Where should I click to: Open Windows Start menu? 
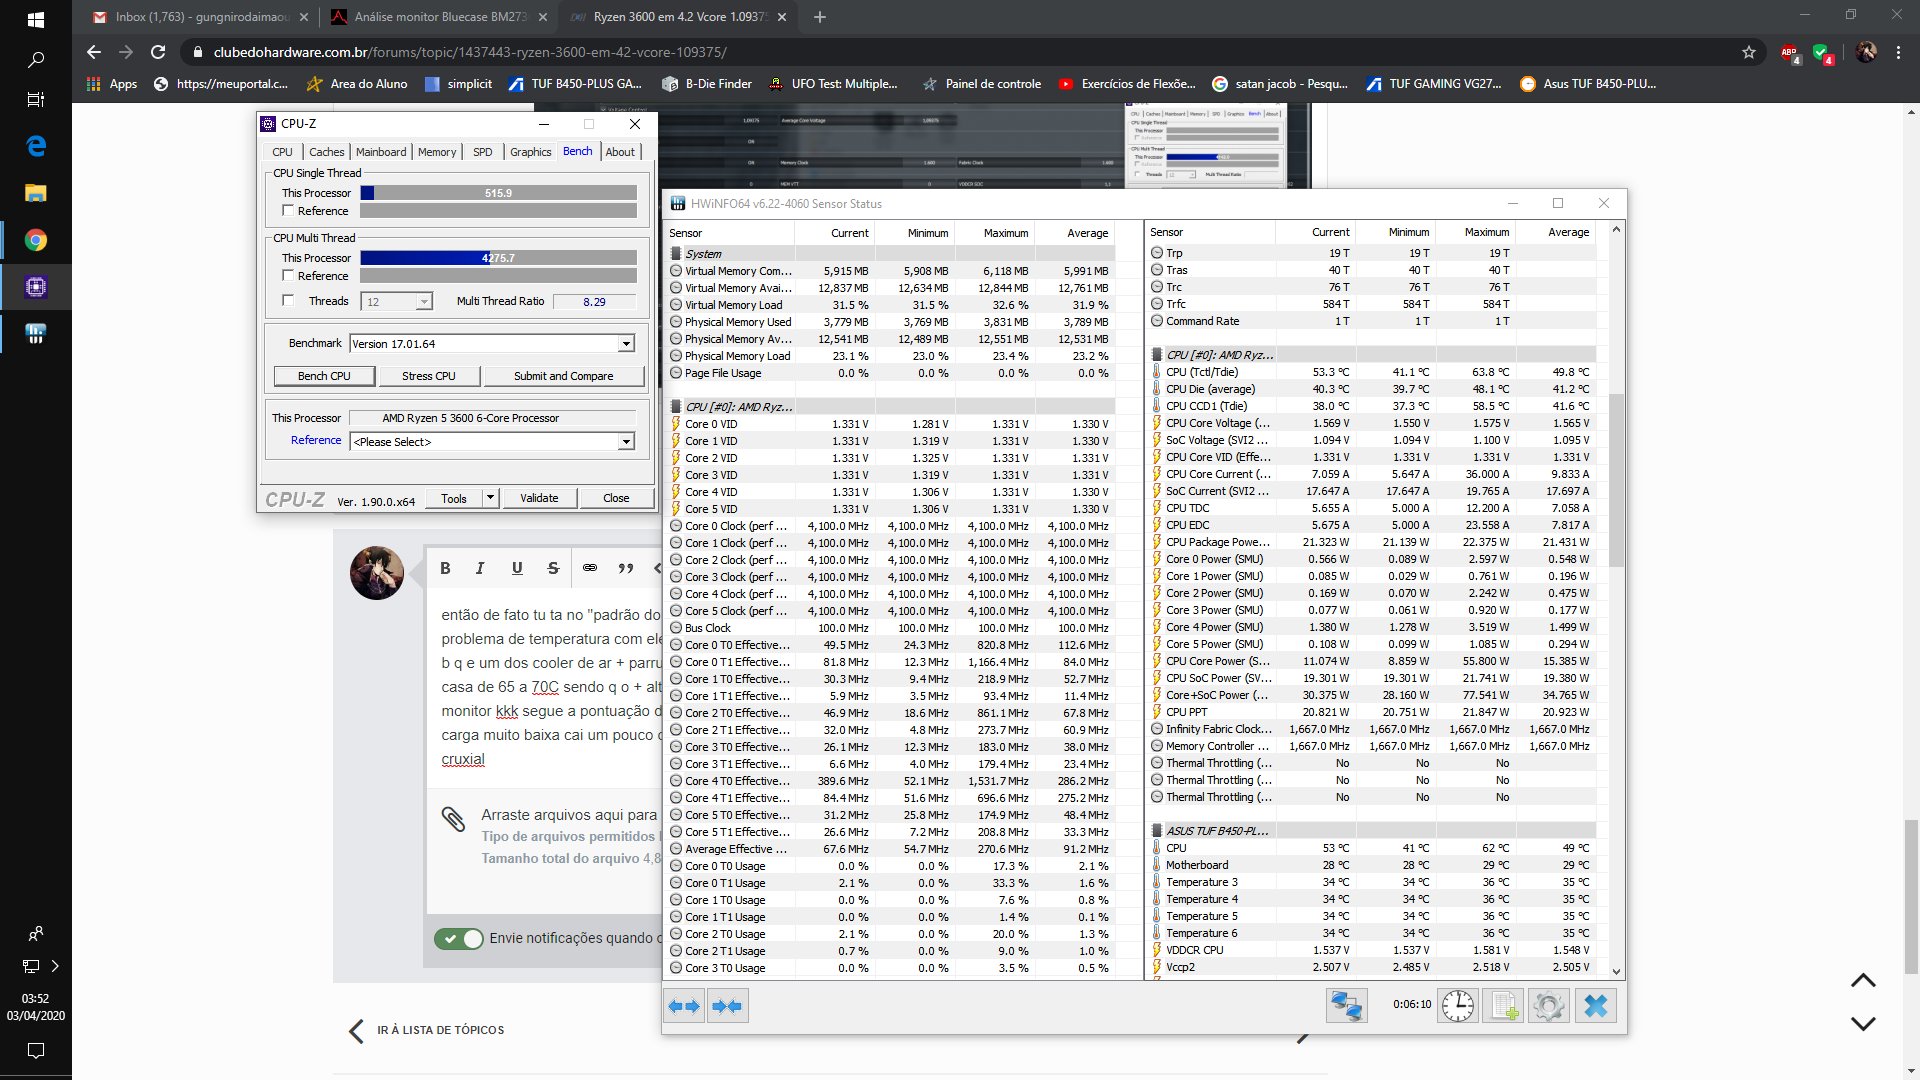tap(36, 19)
